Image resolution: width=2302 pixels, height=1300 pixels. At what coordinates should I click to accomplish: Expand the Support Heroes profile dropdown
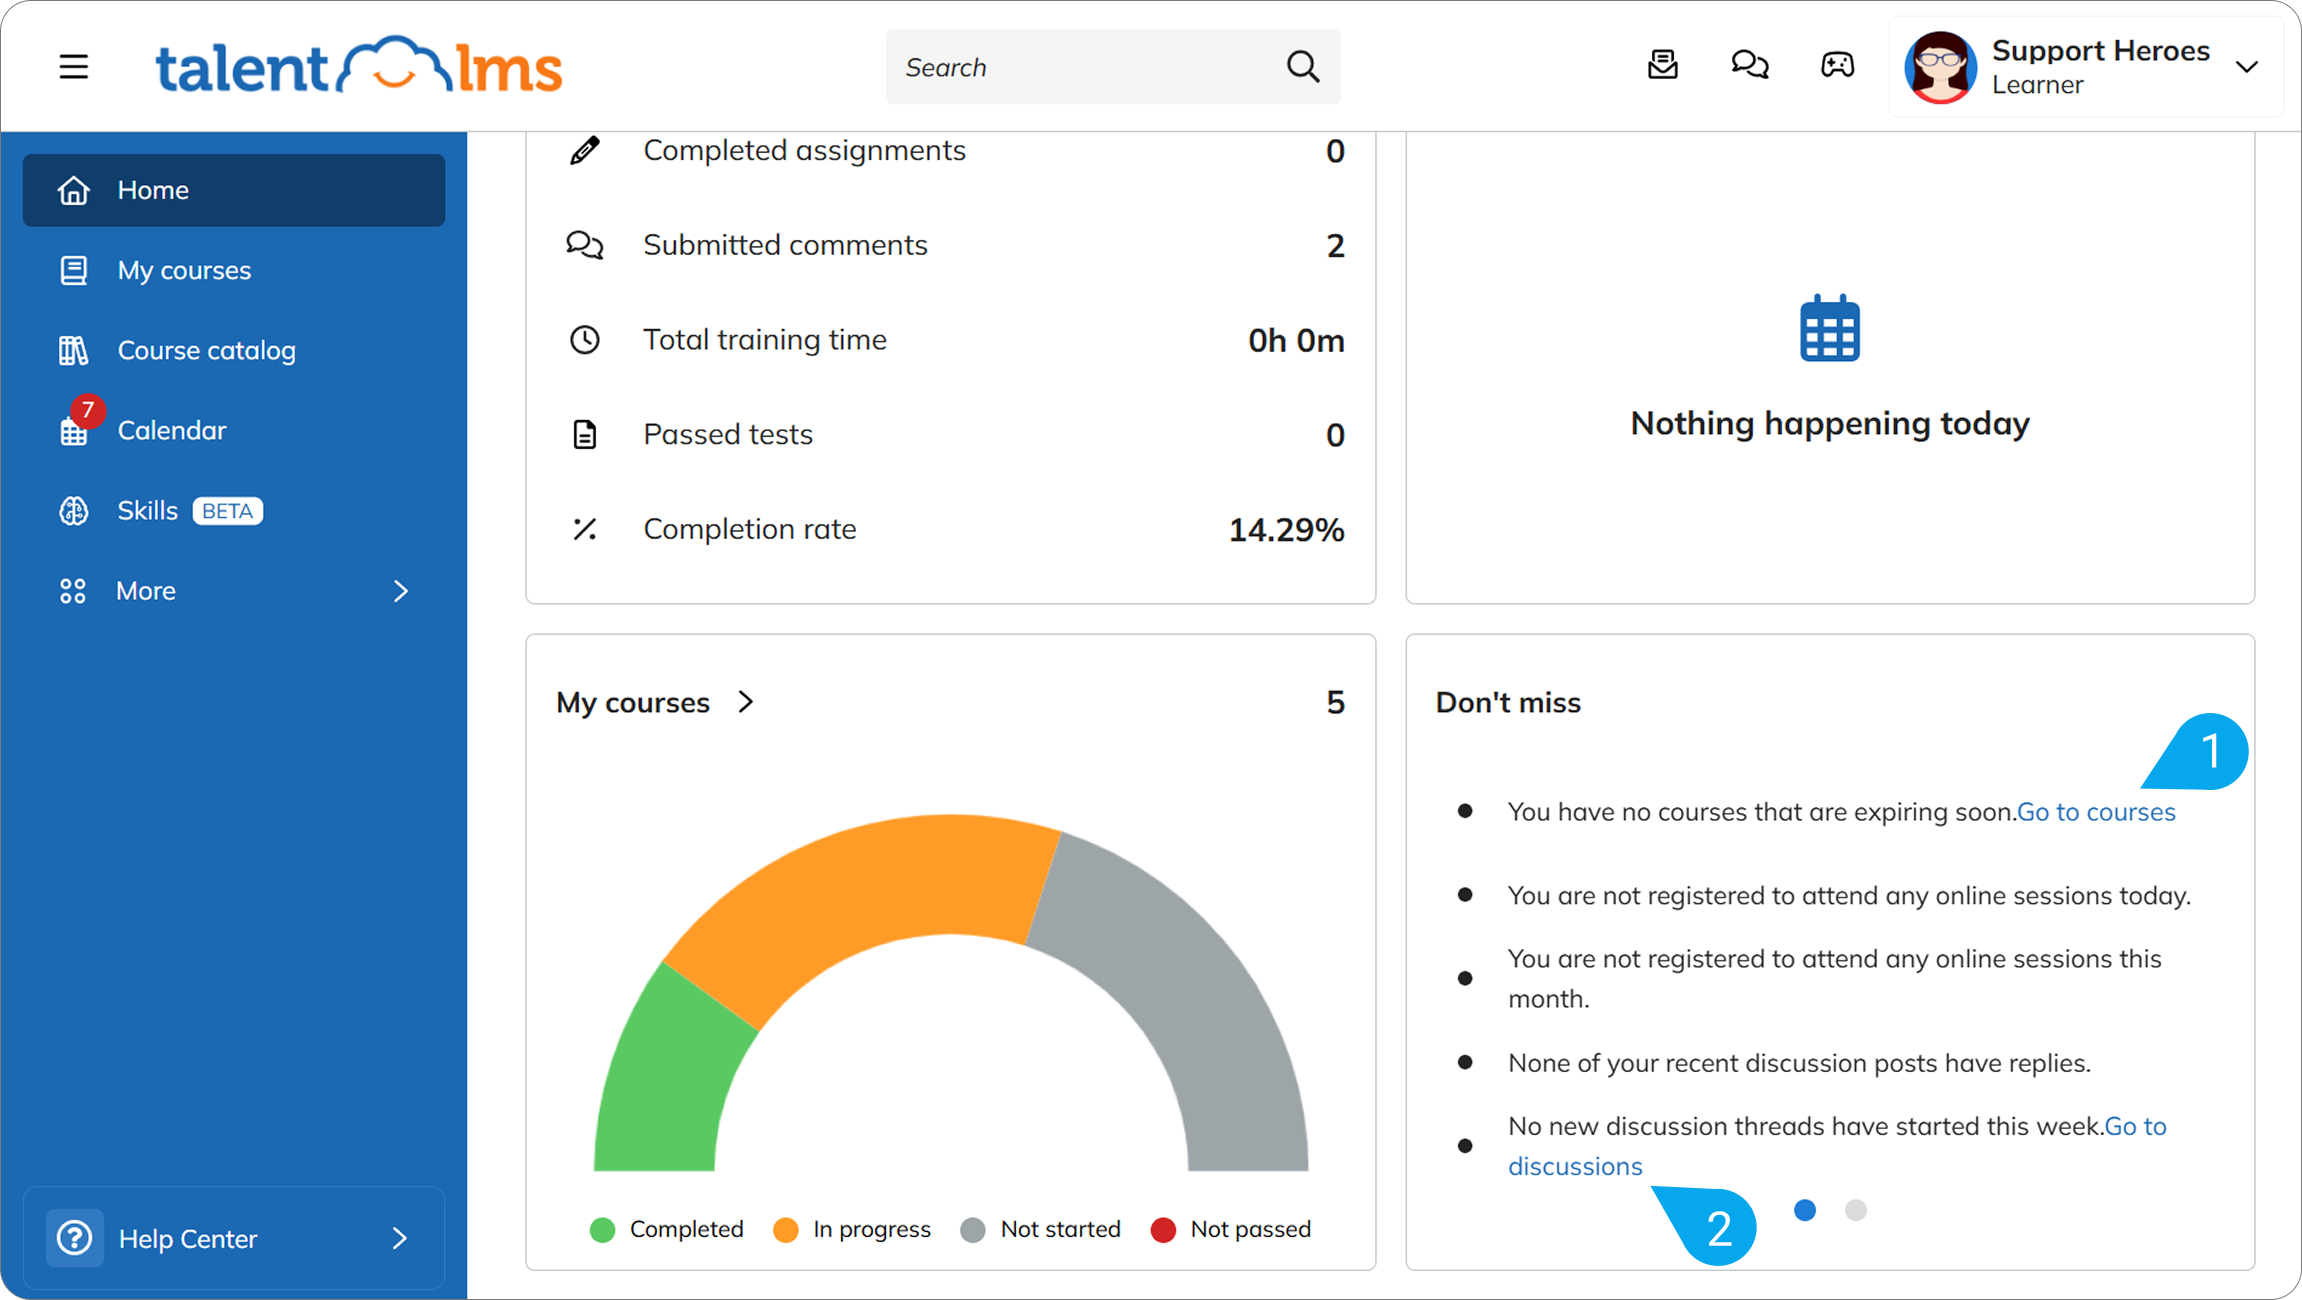(x=2246, y=67)
